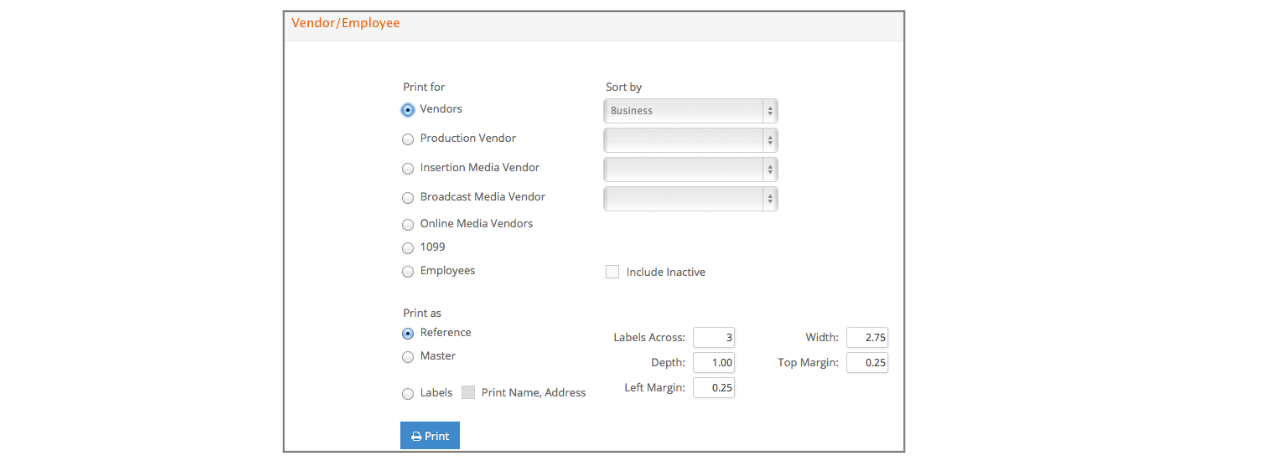Select Insertion Media Vendor radio button
Screen dimensions: 1281x471
click(408, 169)
